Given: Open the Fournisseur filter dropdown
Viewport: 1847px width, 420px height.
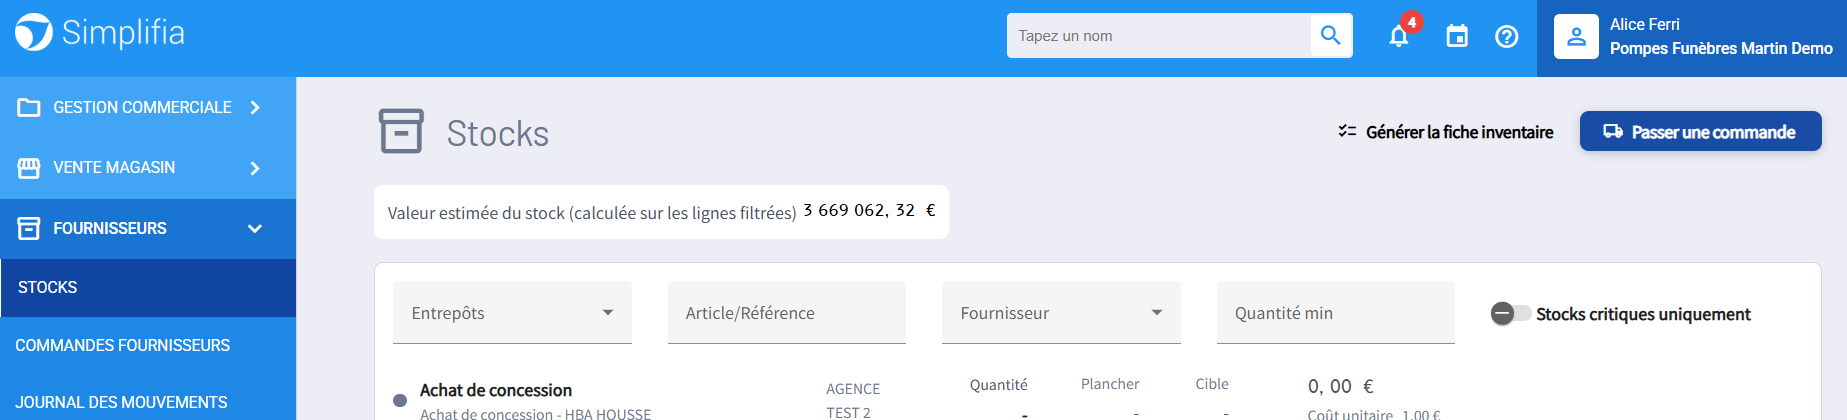Looking at the screenshot, I should 1060,313.
